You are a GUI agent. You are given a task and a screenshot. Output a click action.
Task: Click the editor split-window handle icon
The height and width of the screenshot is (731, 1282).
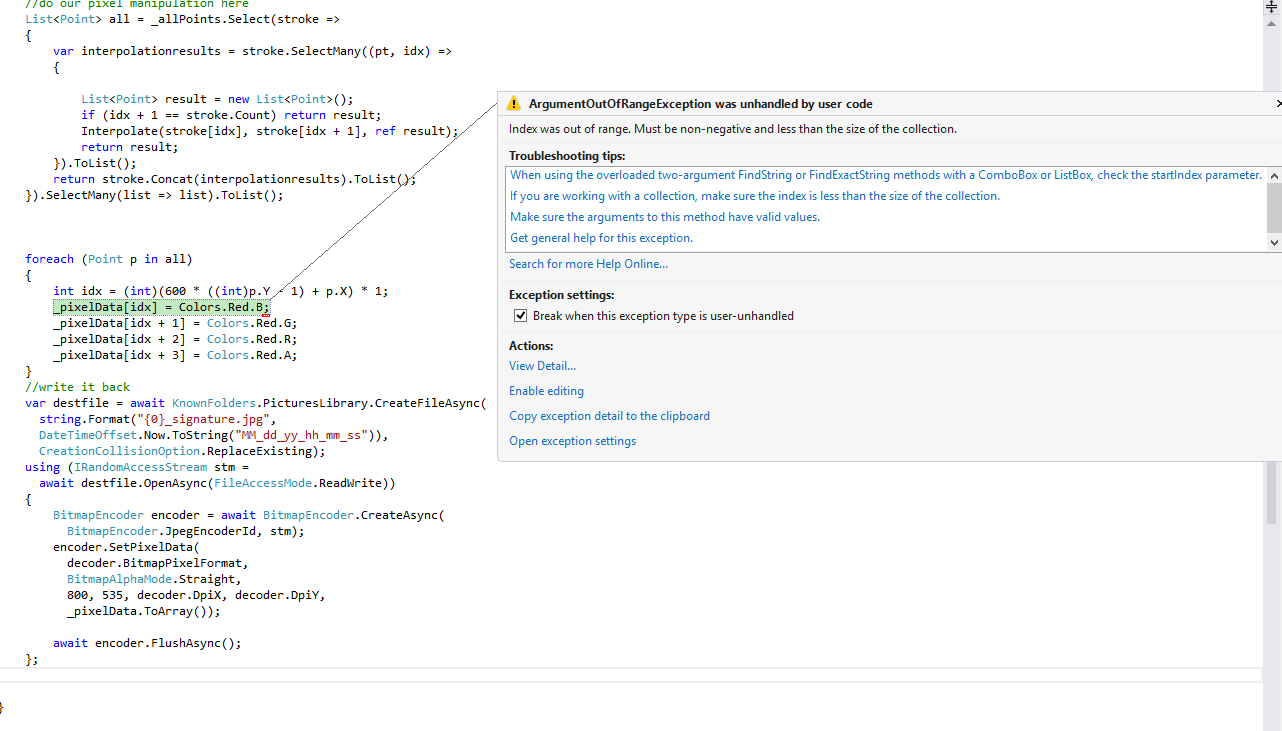coord(1272,6)
